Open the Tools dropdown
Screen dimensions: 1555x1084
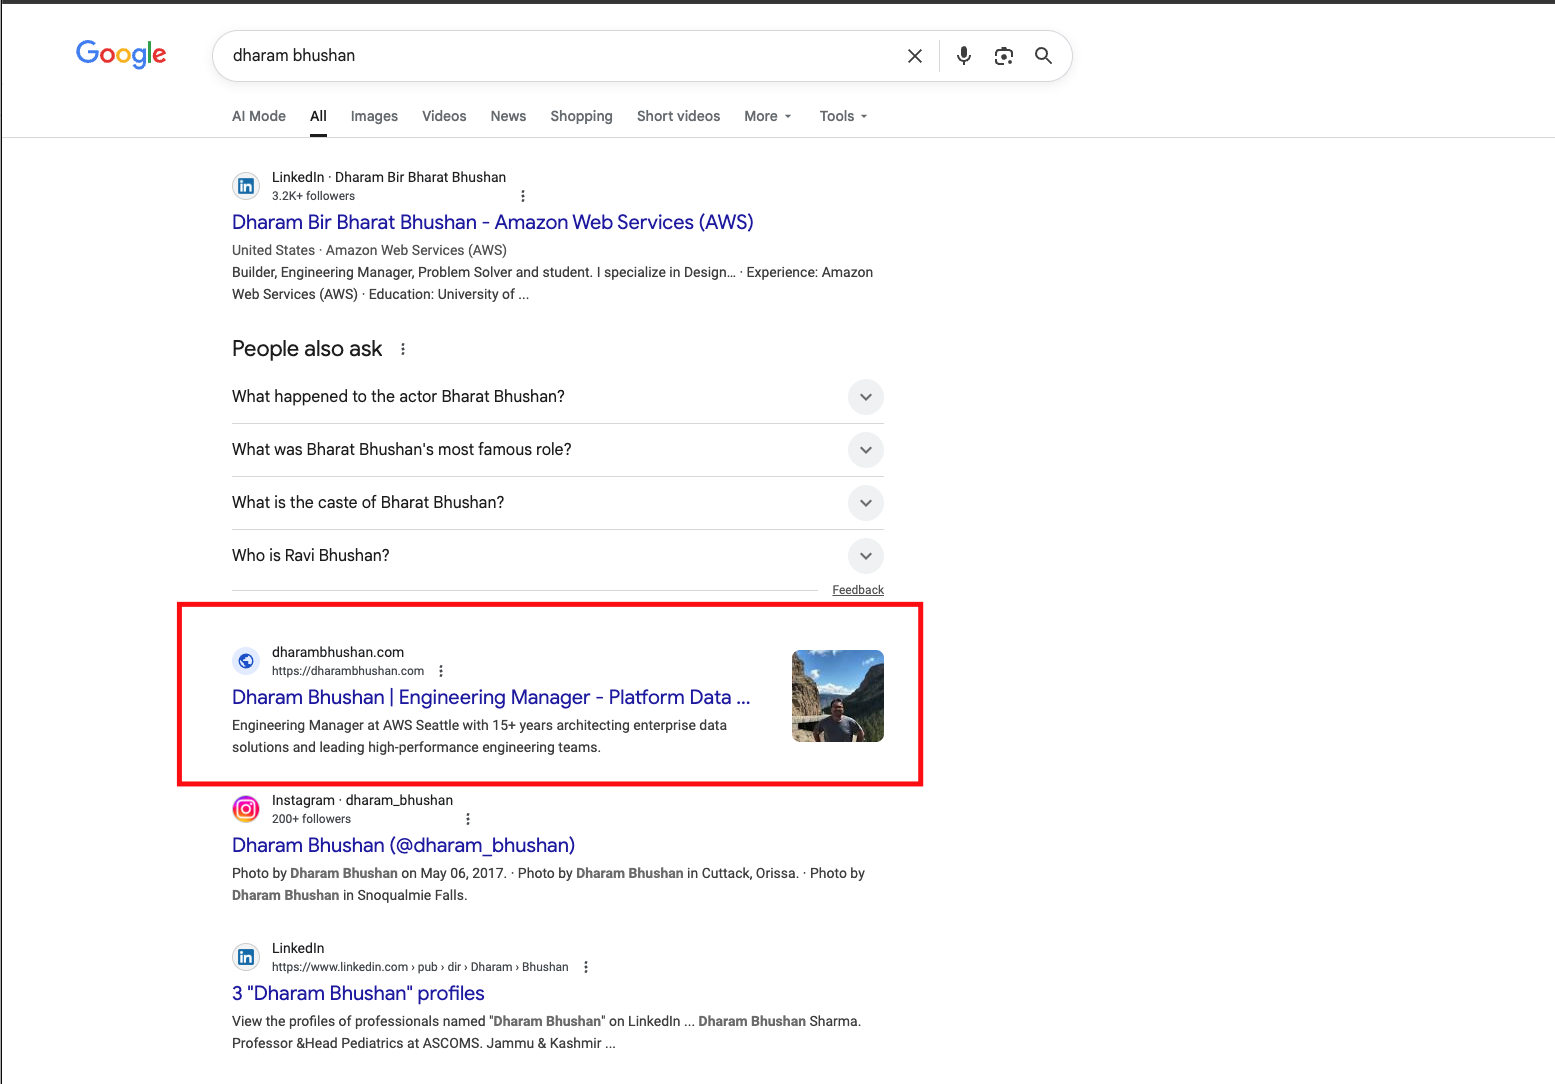[843, 116]
